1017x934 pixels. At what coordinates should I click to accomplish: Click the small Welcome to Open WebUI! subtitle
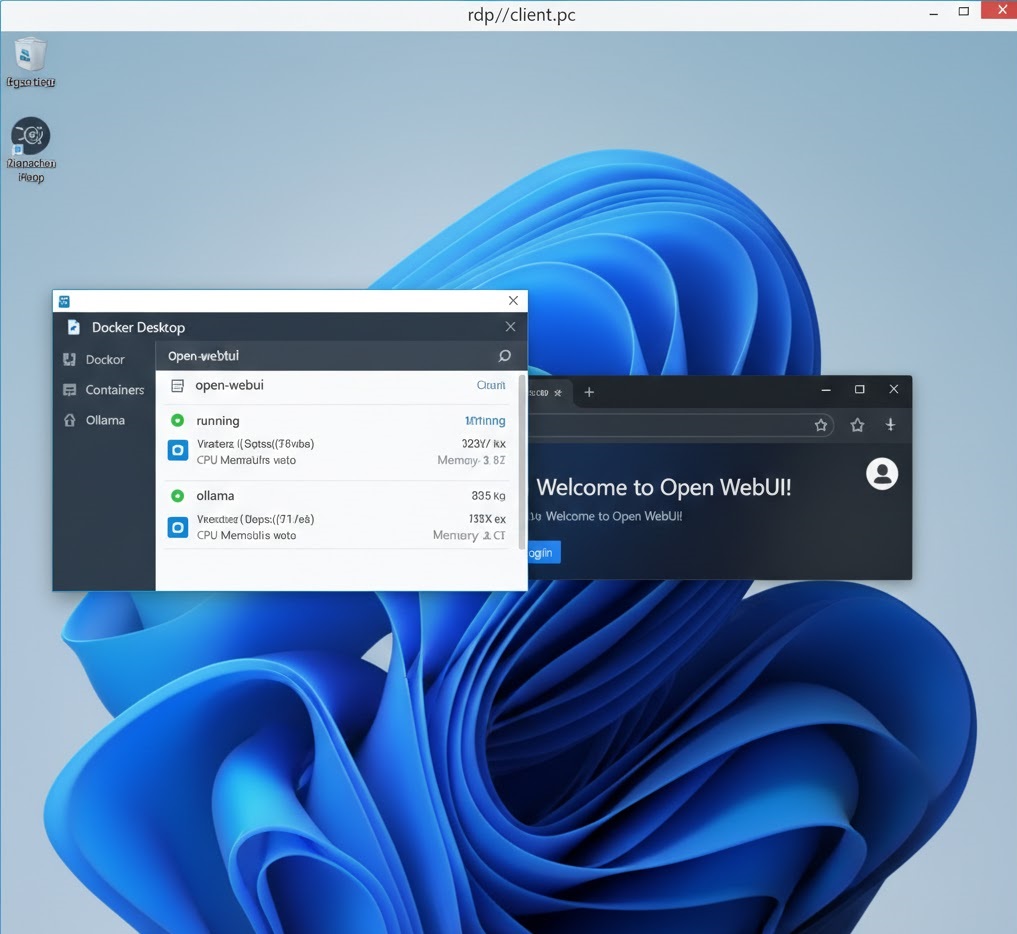(614, 516)
